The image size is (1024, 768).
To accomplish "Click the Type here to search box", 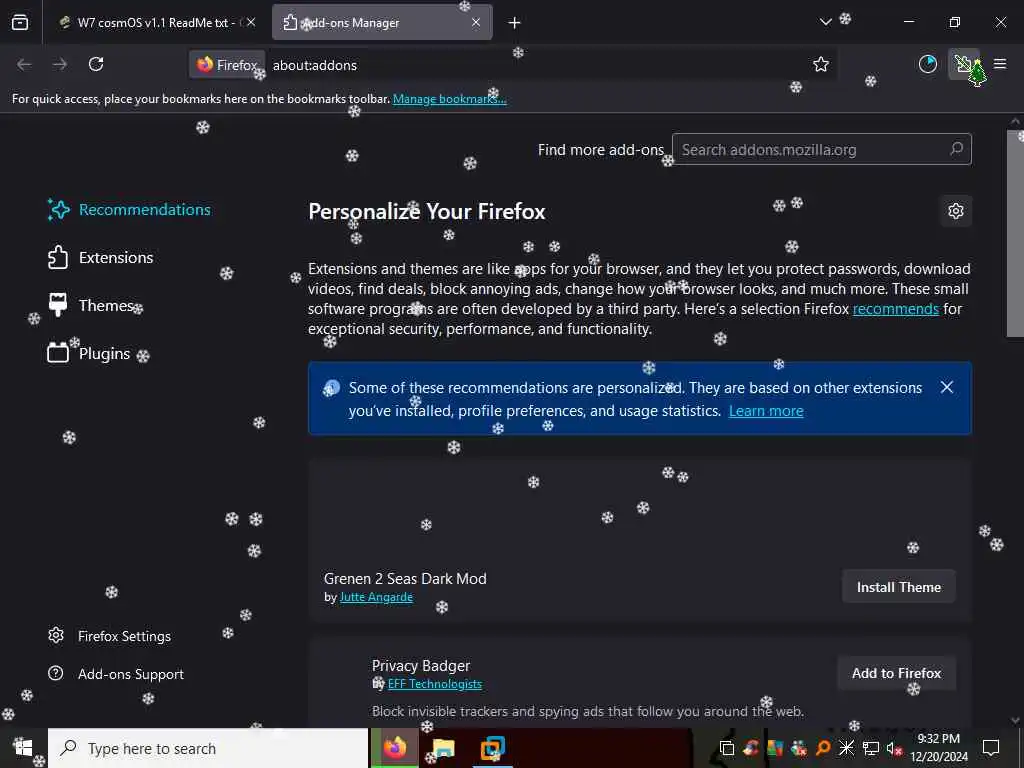I will [x=208, y=748].
